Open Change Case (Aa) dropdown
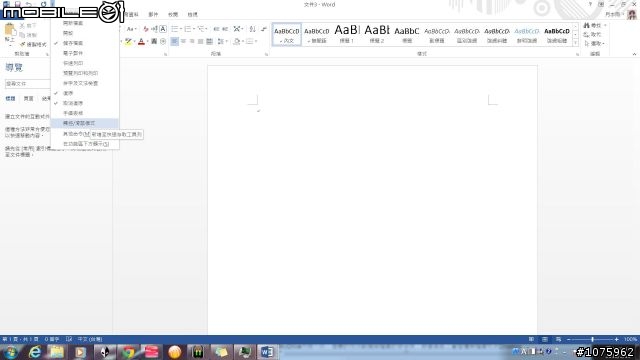 coord(131,29)
